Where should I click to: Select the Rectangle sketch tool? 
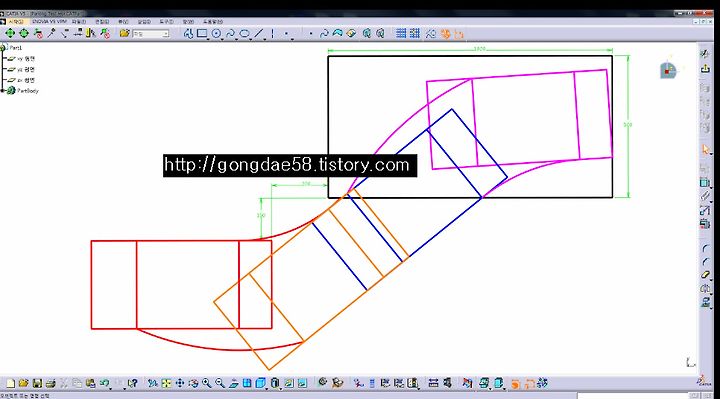tap(202, 33)
